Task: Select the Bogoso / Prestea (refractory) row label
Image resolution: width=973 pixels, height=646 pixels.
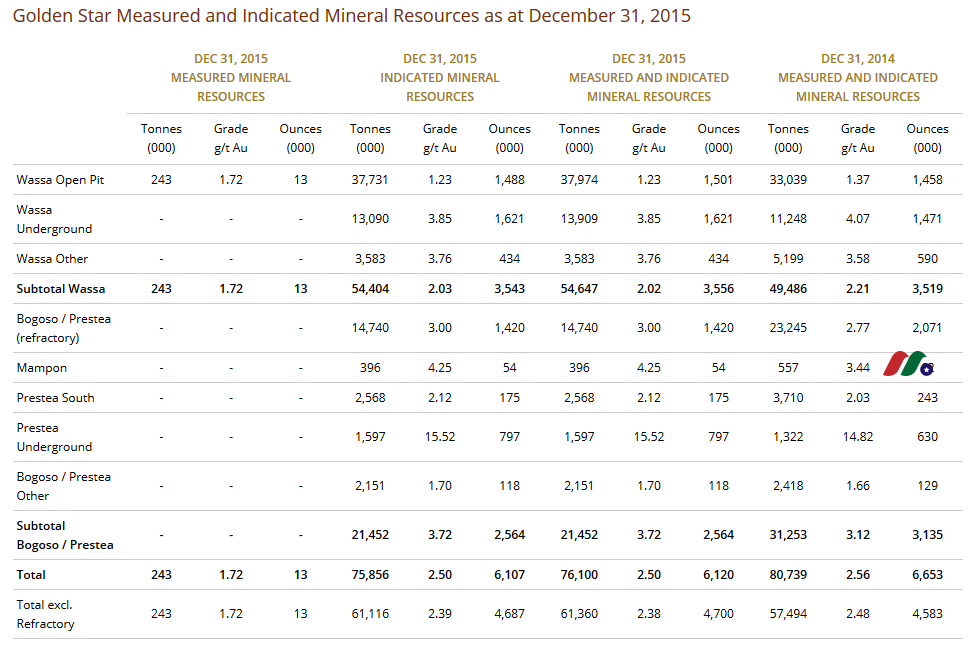Action: [63, 328]
